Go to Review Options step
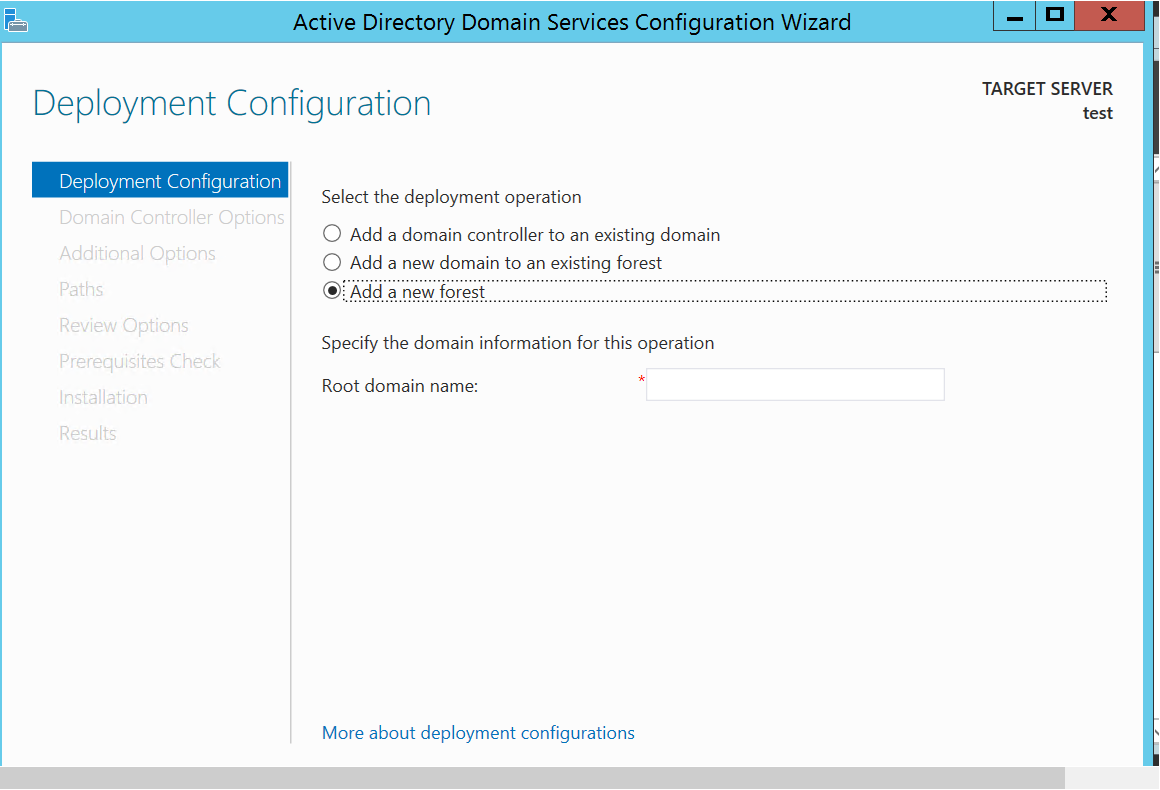 click(x=124, y=325)
